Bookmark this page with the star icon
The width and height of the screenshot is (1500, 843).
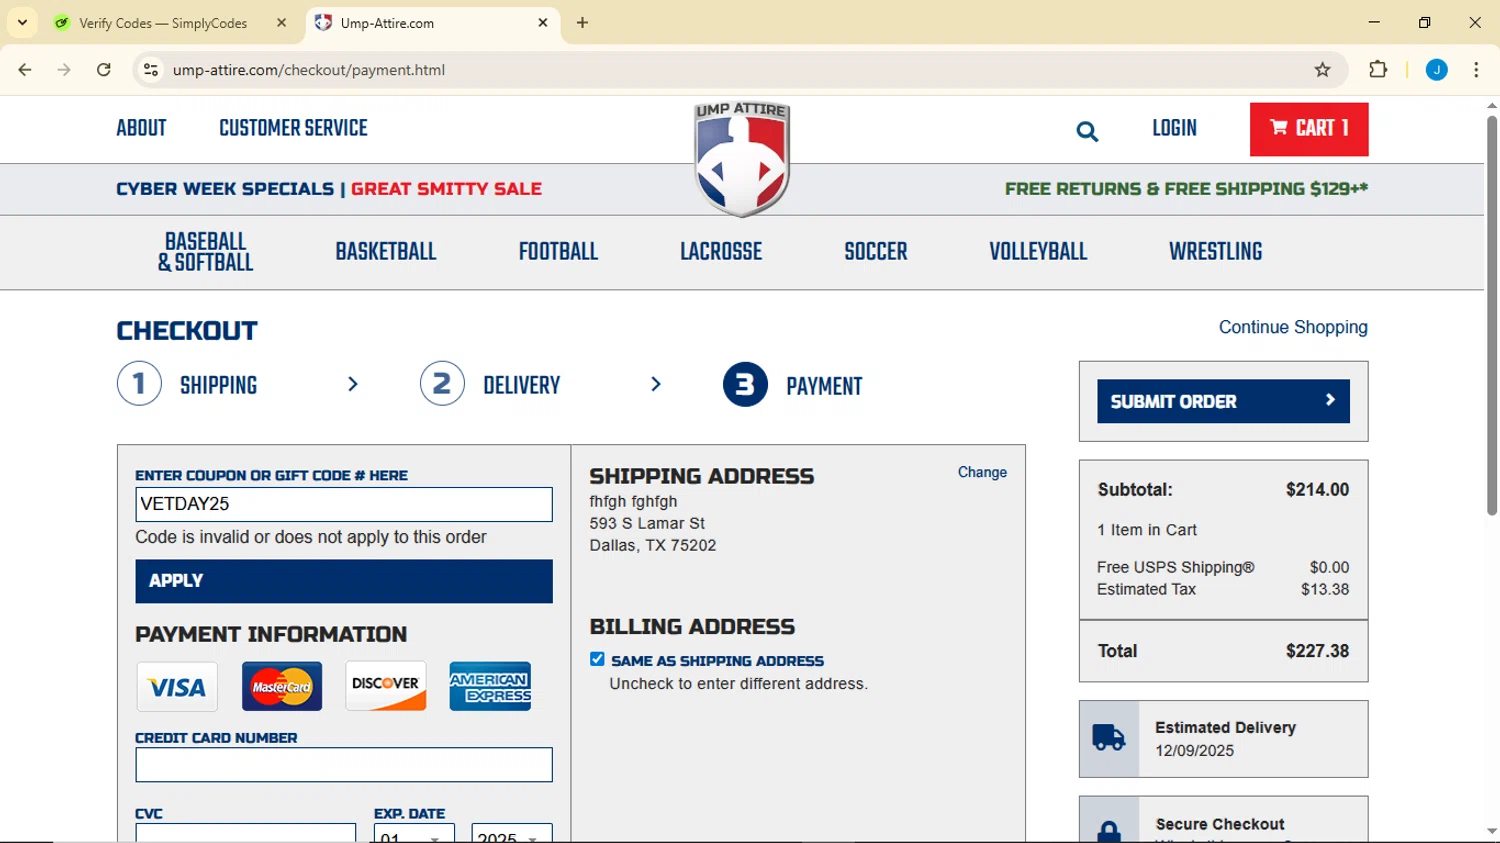(1323, 70)
